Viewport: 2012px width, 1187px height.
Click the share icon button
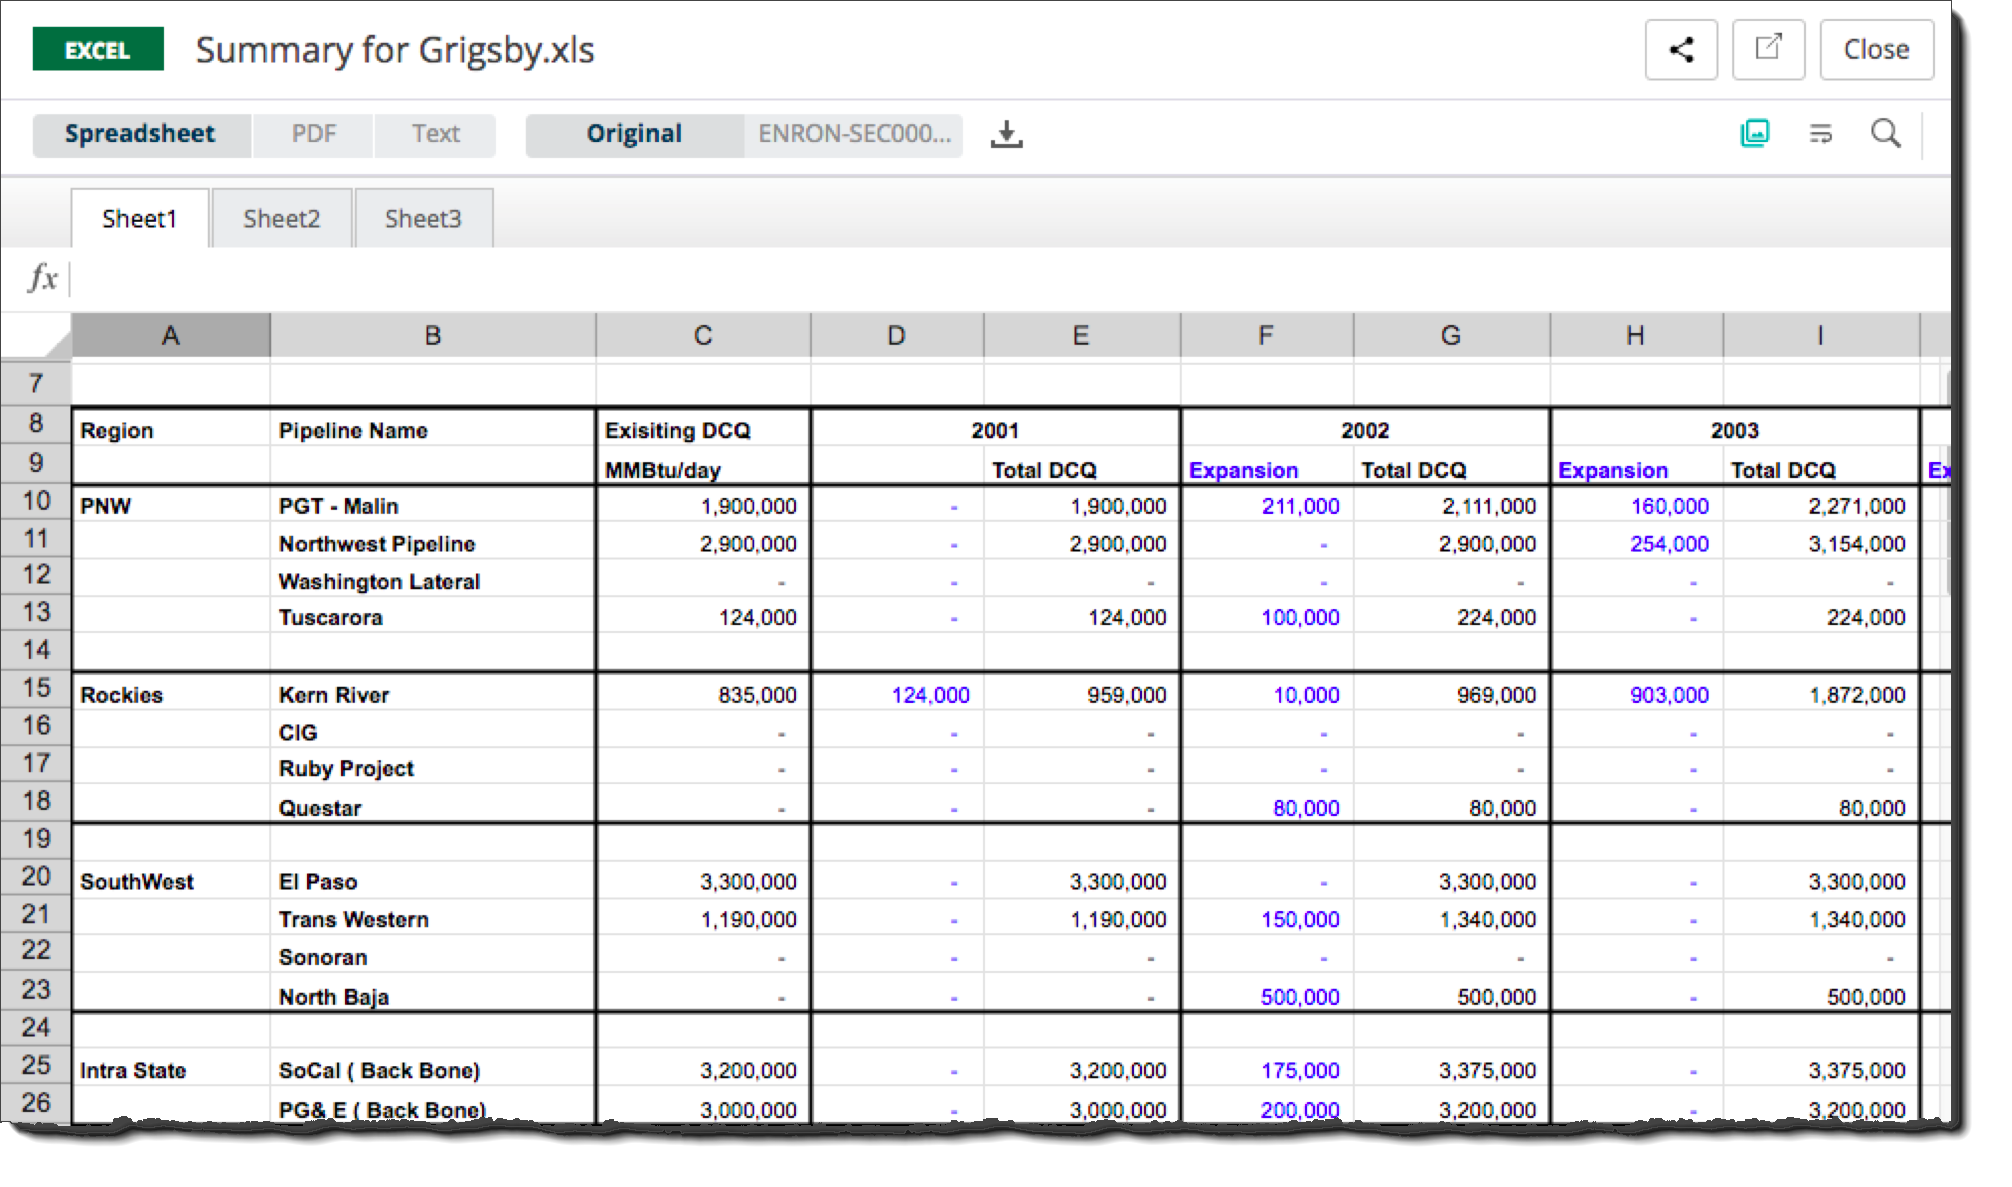(x=1680, y=50)
